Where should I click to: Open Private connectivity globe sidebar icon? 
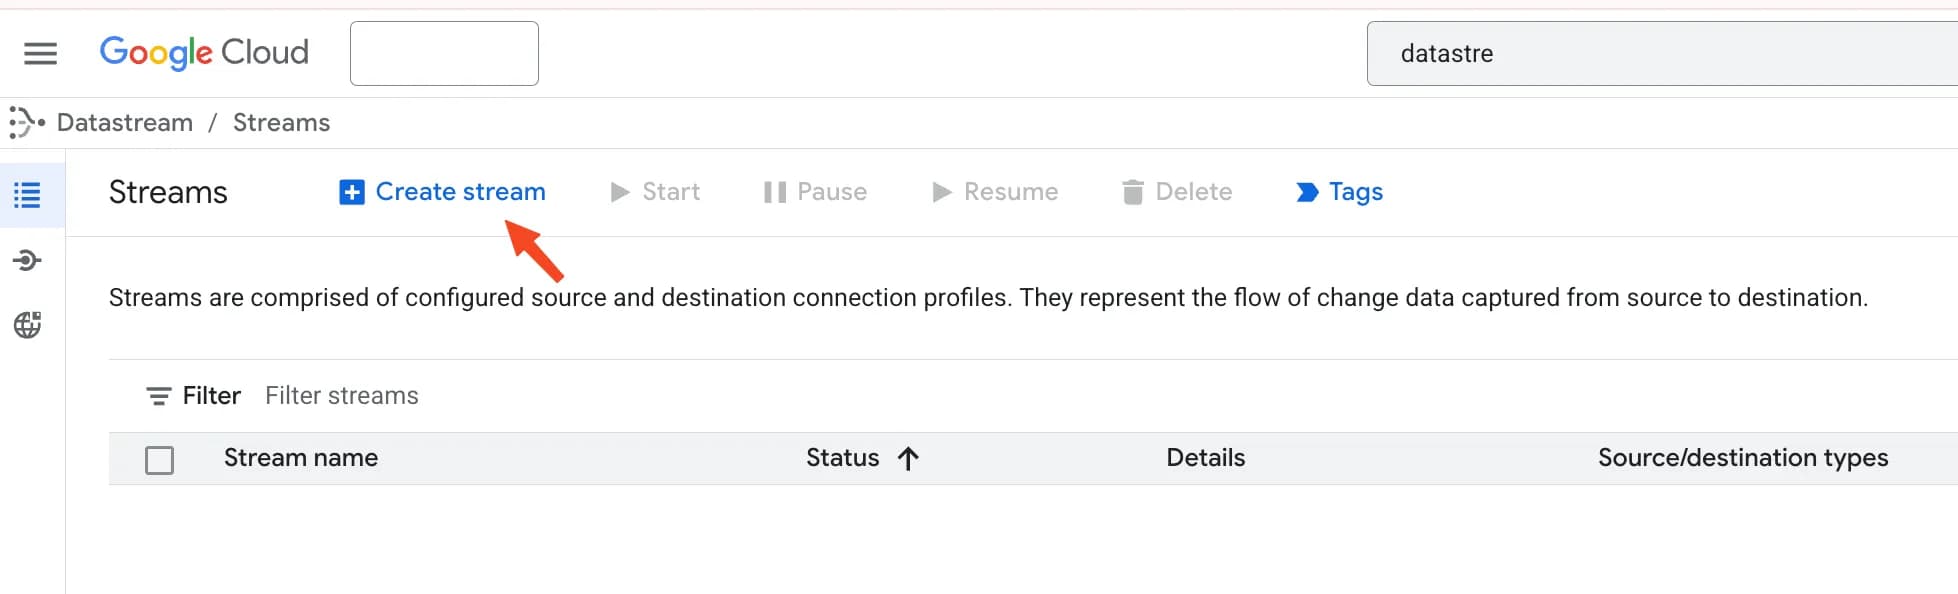pos(27,325)
